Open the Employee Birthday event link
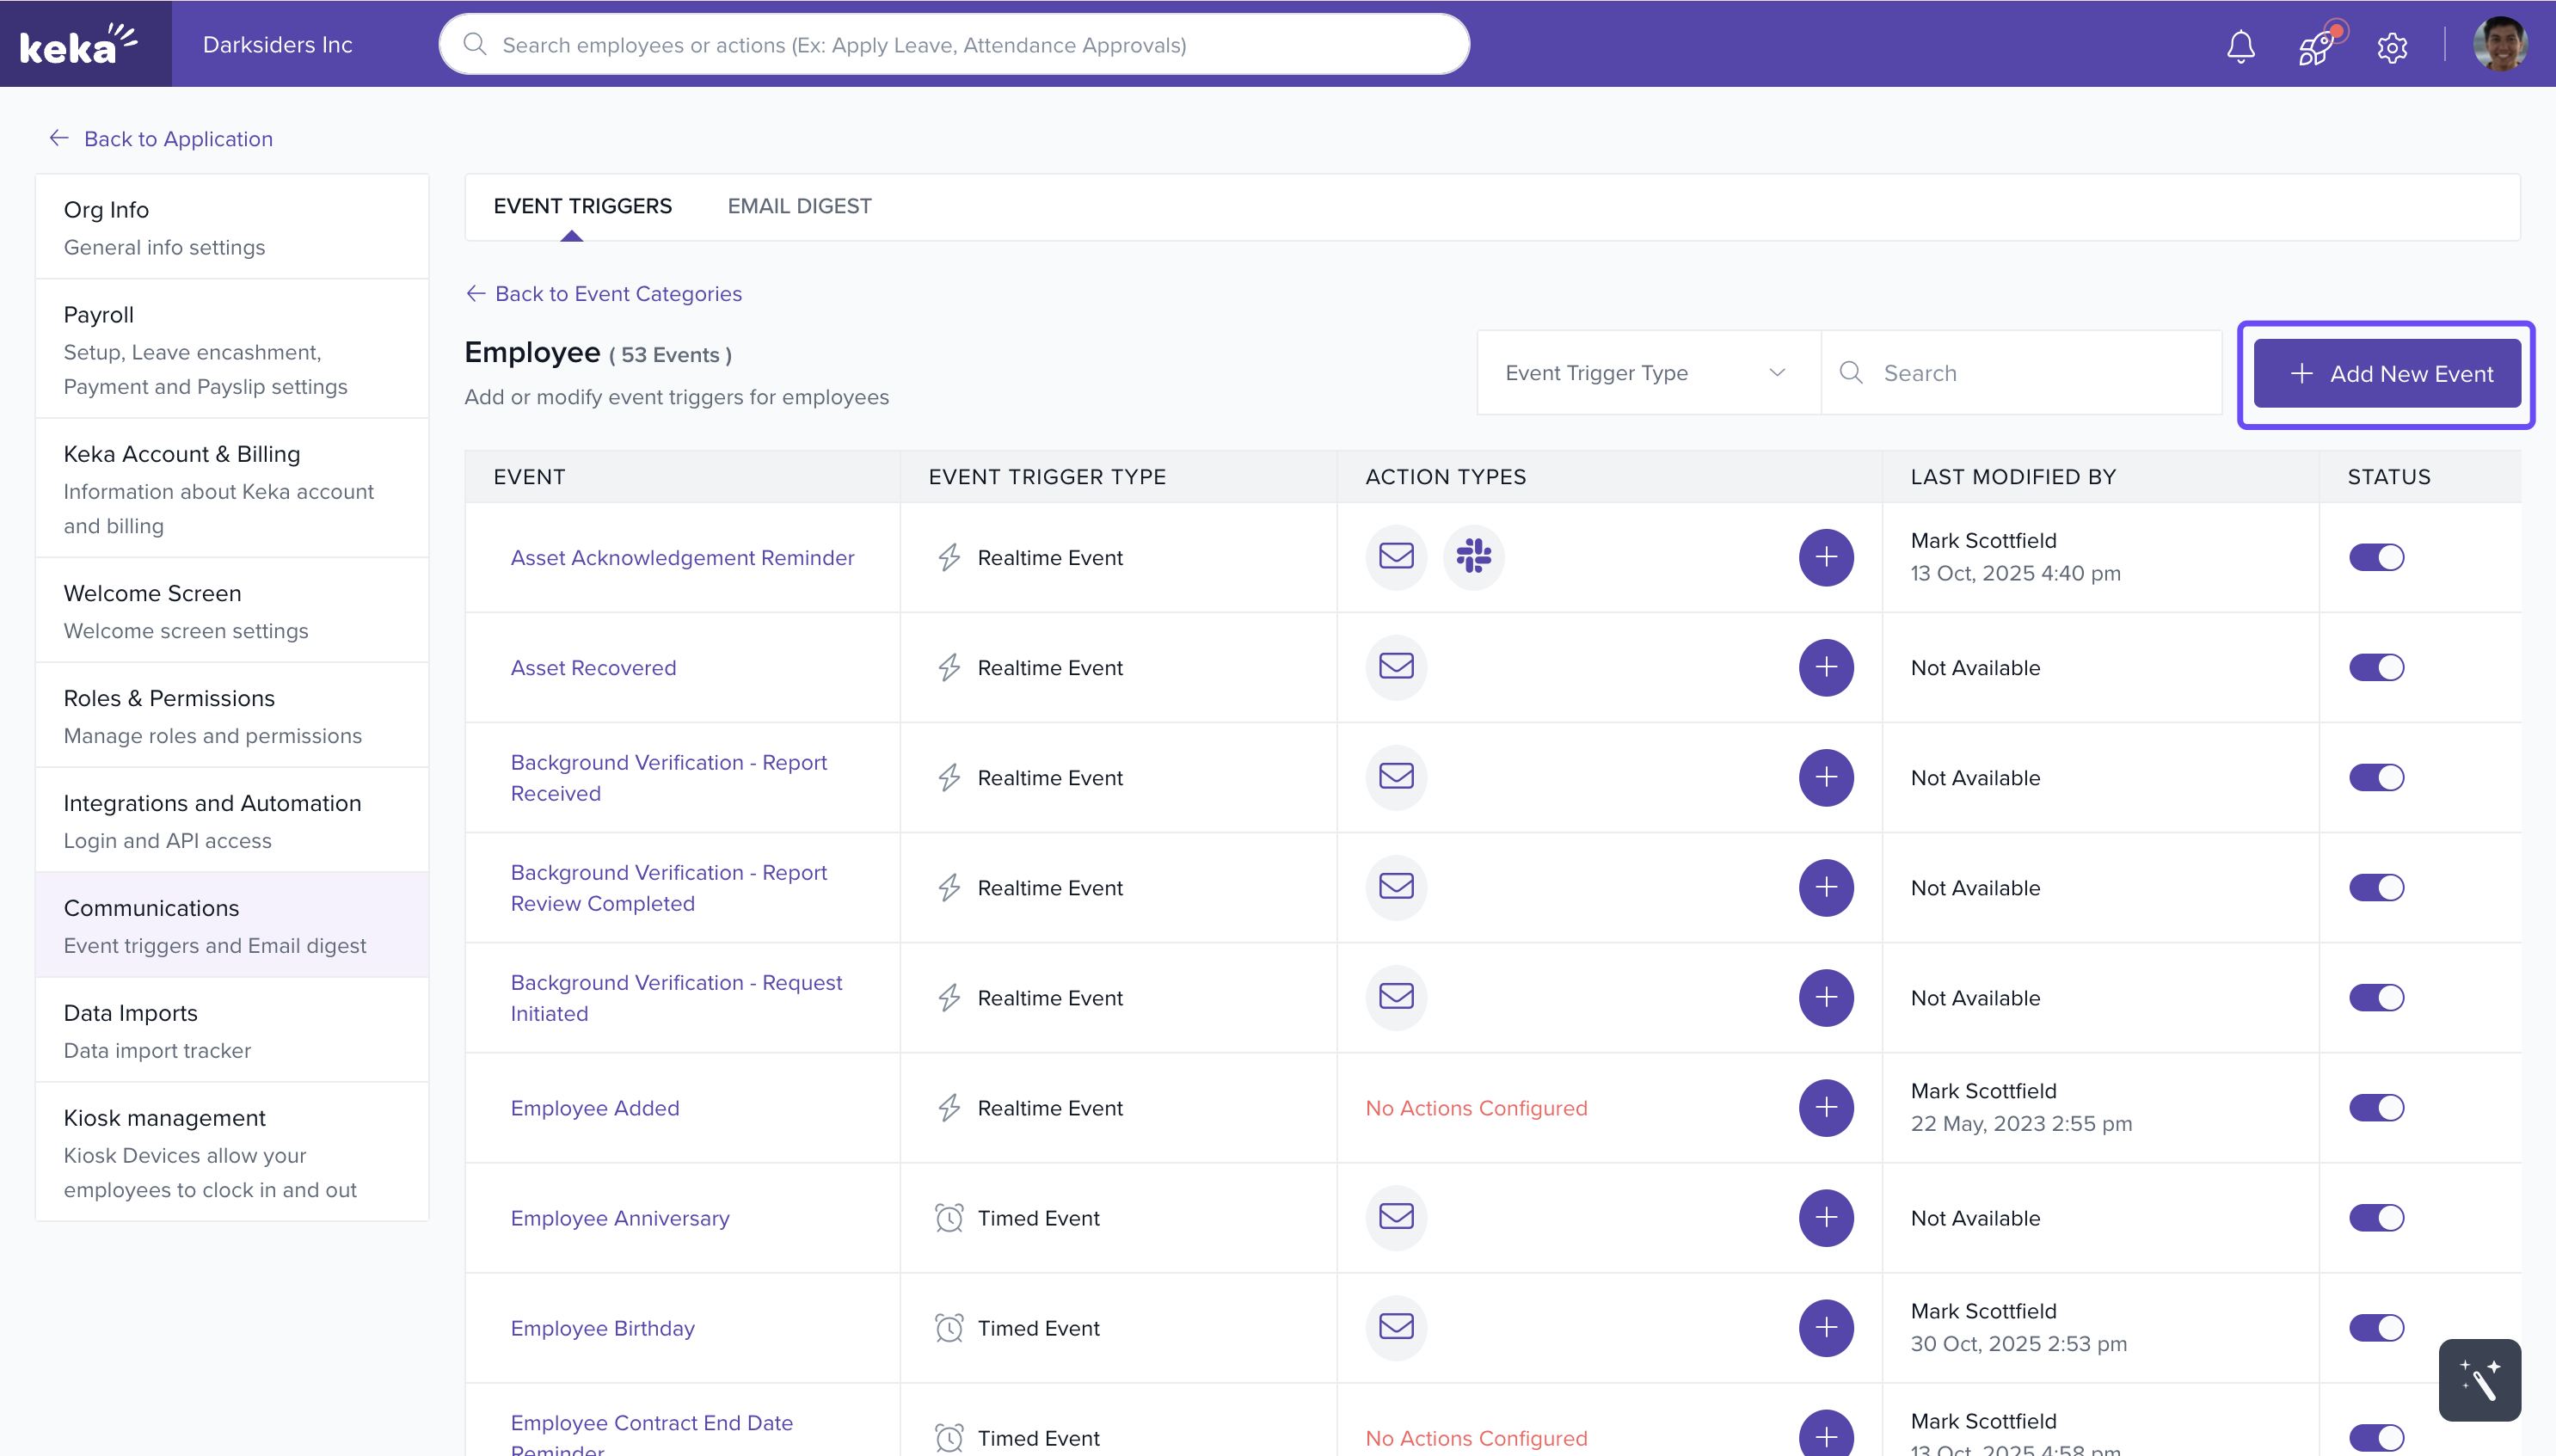Viewport: 2556px width, 1456px height. click(x=602, y=1328)
